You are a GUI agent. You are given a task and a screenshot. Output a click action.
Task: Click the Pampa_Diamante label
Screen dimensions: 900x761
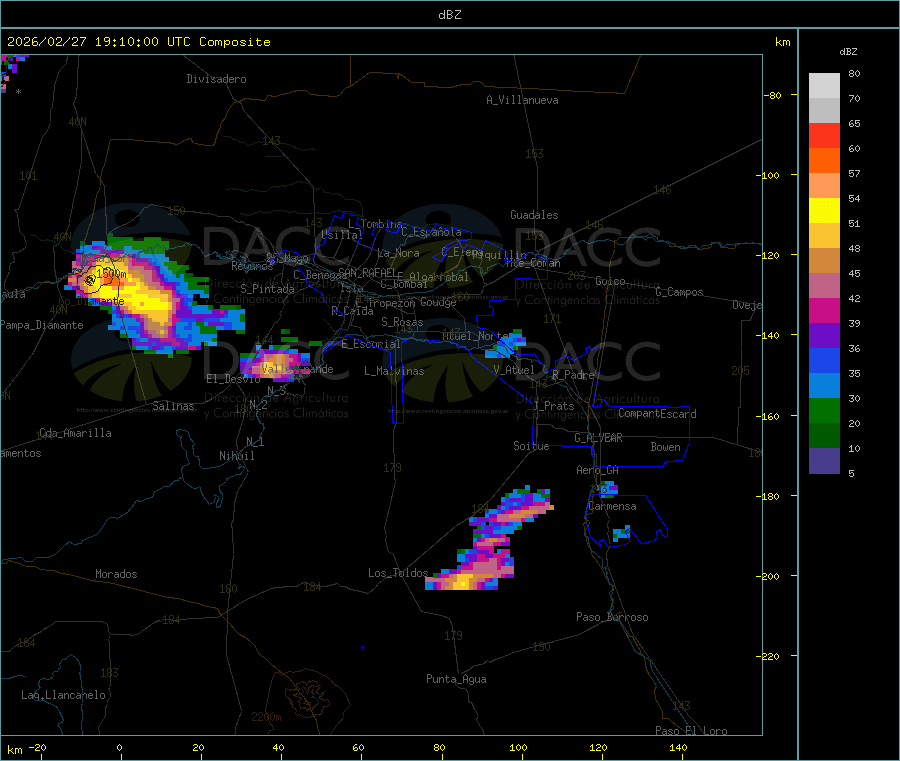[x=42, y=325]
